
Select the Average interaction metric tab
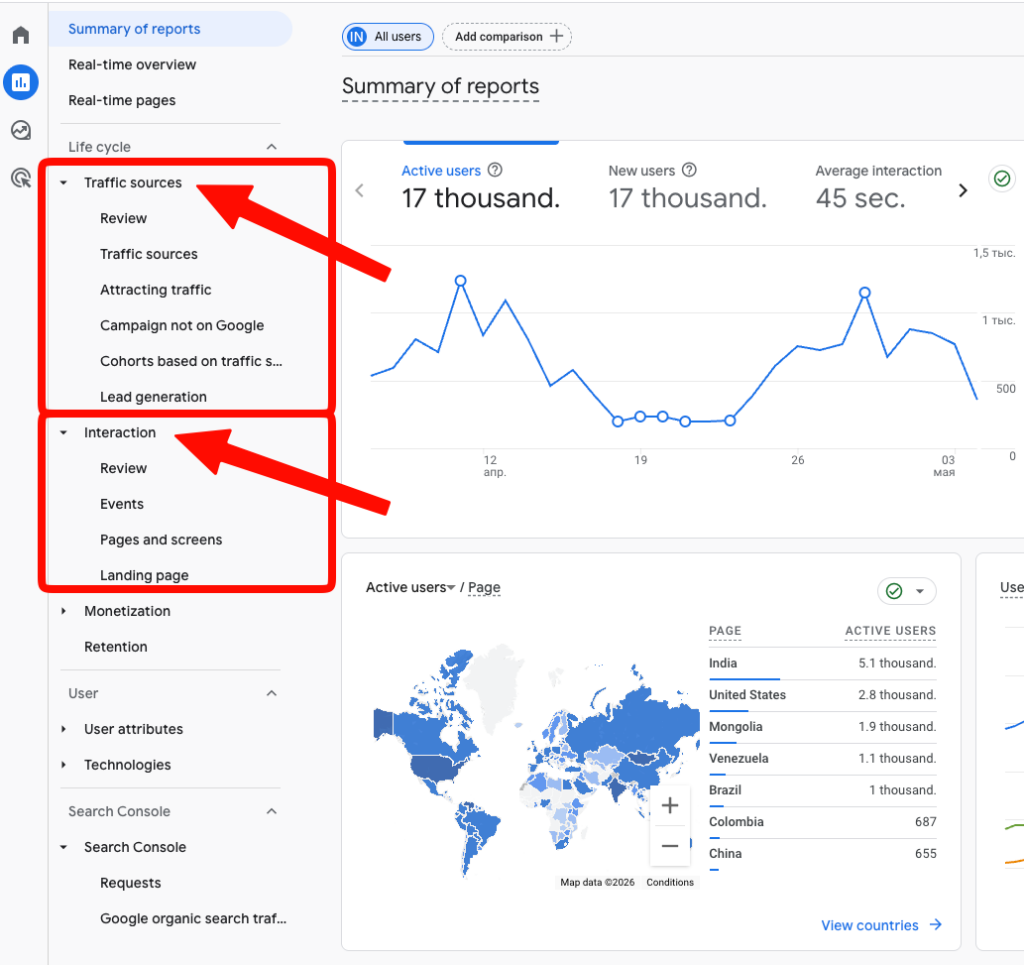click(x=878, y=188)
